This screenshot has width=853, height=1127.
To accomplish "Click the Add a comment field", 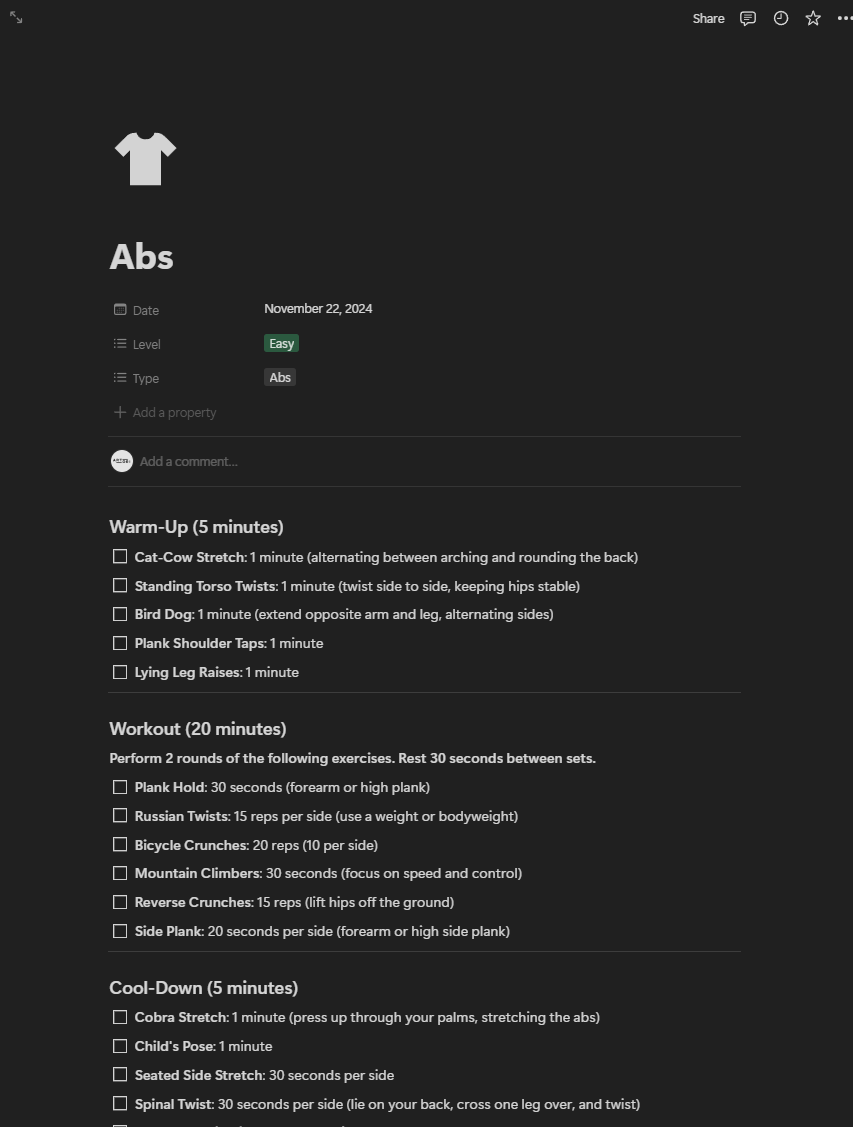I will coord(189,461).
